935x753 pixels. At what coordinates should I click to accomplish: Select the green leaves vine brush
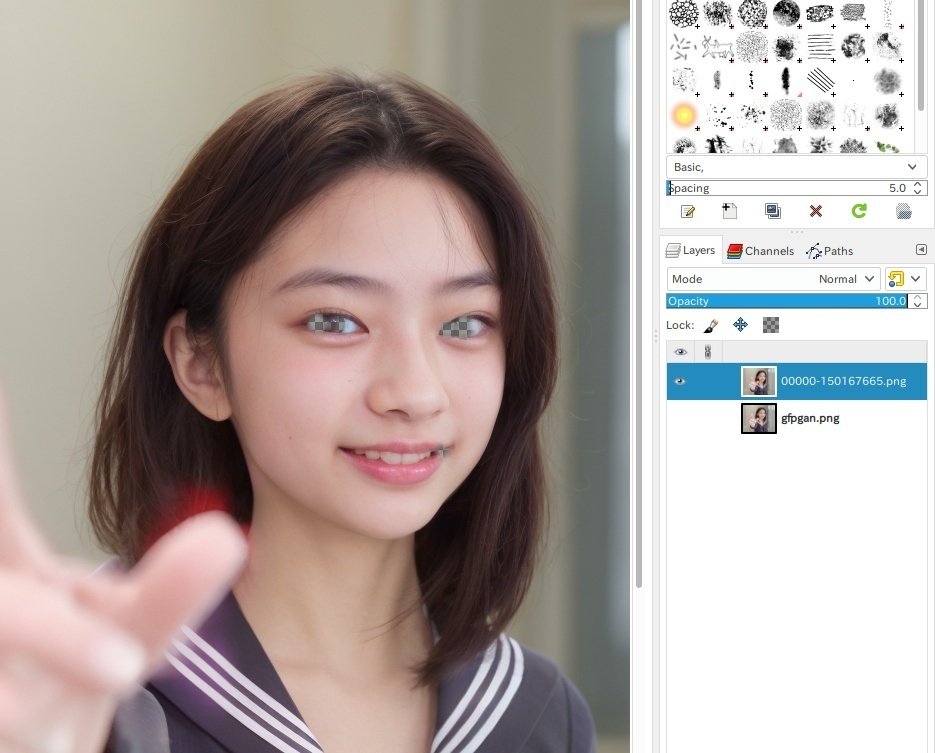(x=888, y=146)
